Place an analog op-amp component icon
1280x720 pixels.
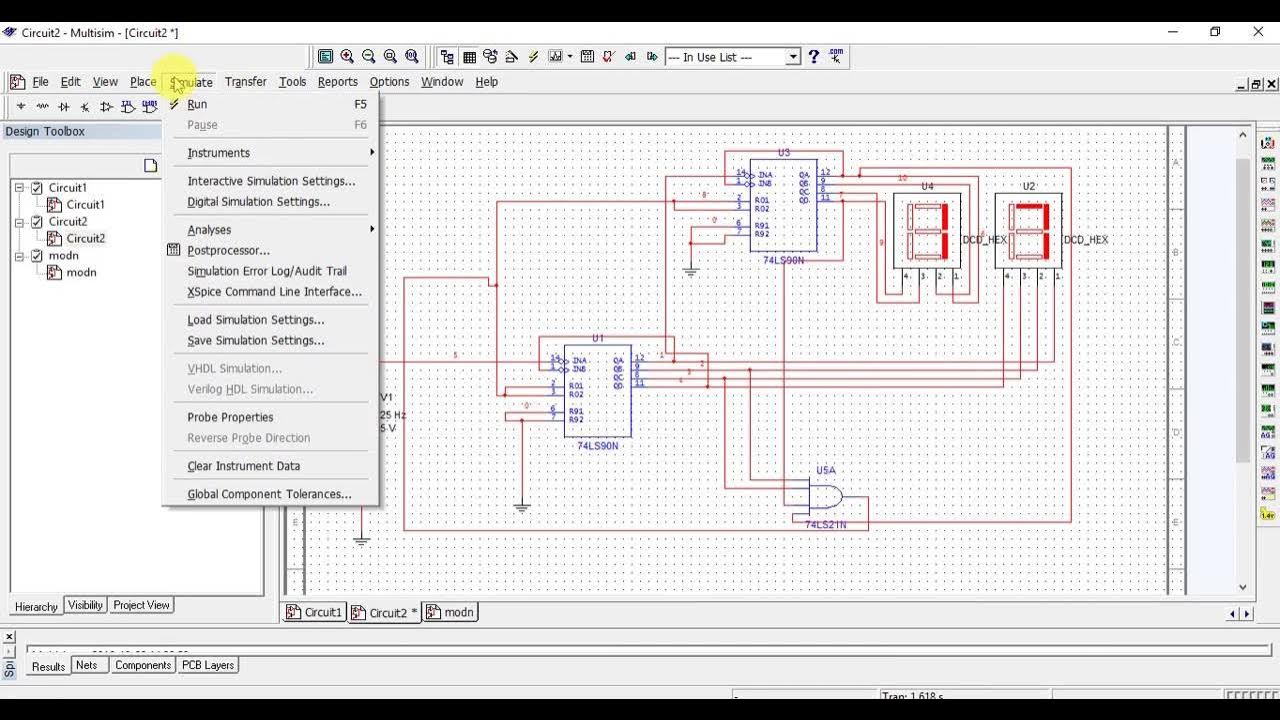(x=106, y=106)
